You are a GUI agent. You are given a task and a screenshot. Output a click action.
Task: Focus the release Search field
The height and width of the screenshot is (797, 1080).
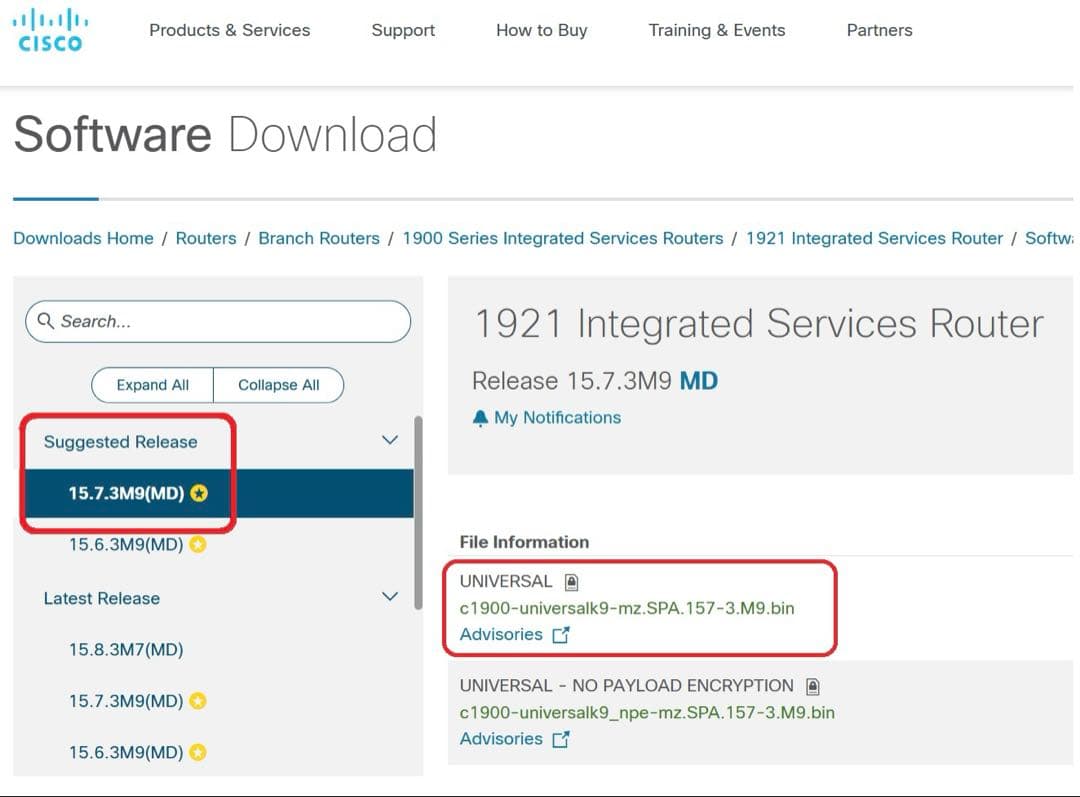(x=218, y=322)
